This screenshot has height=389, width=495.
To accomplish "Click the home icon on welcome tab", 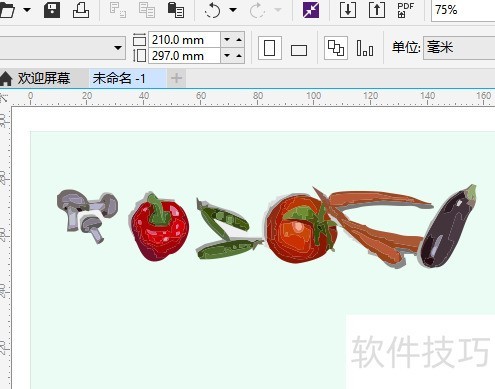I will 6,79.
